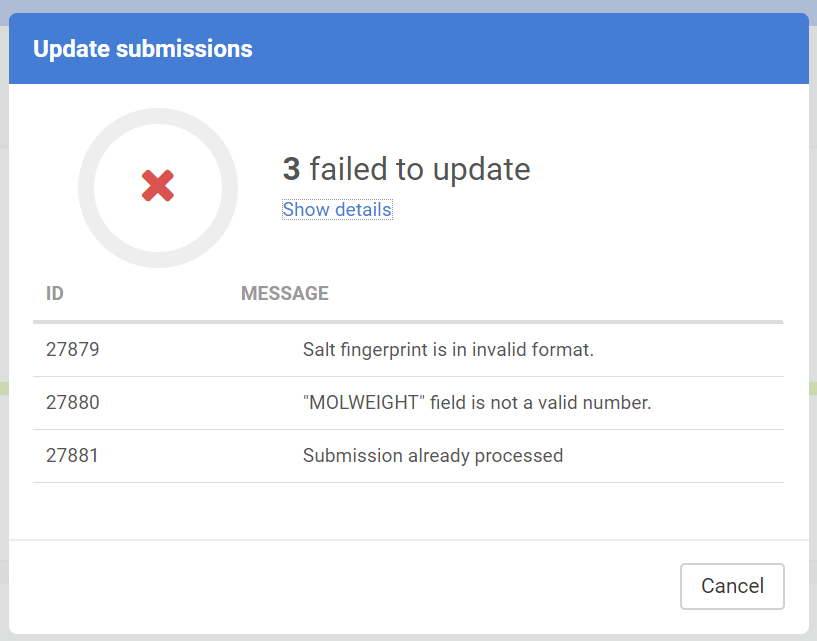The image size is (817, 641).
Task: Click empty table space below row 27881
Action: click(x=400, y=510)
